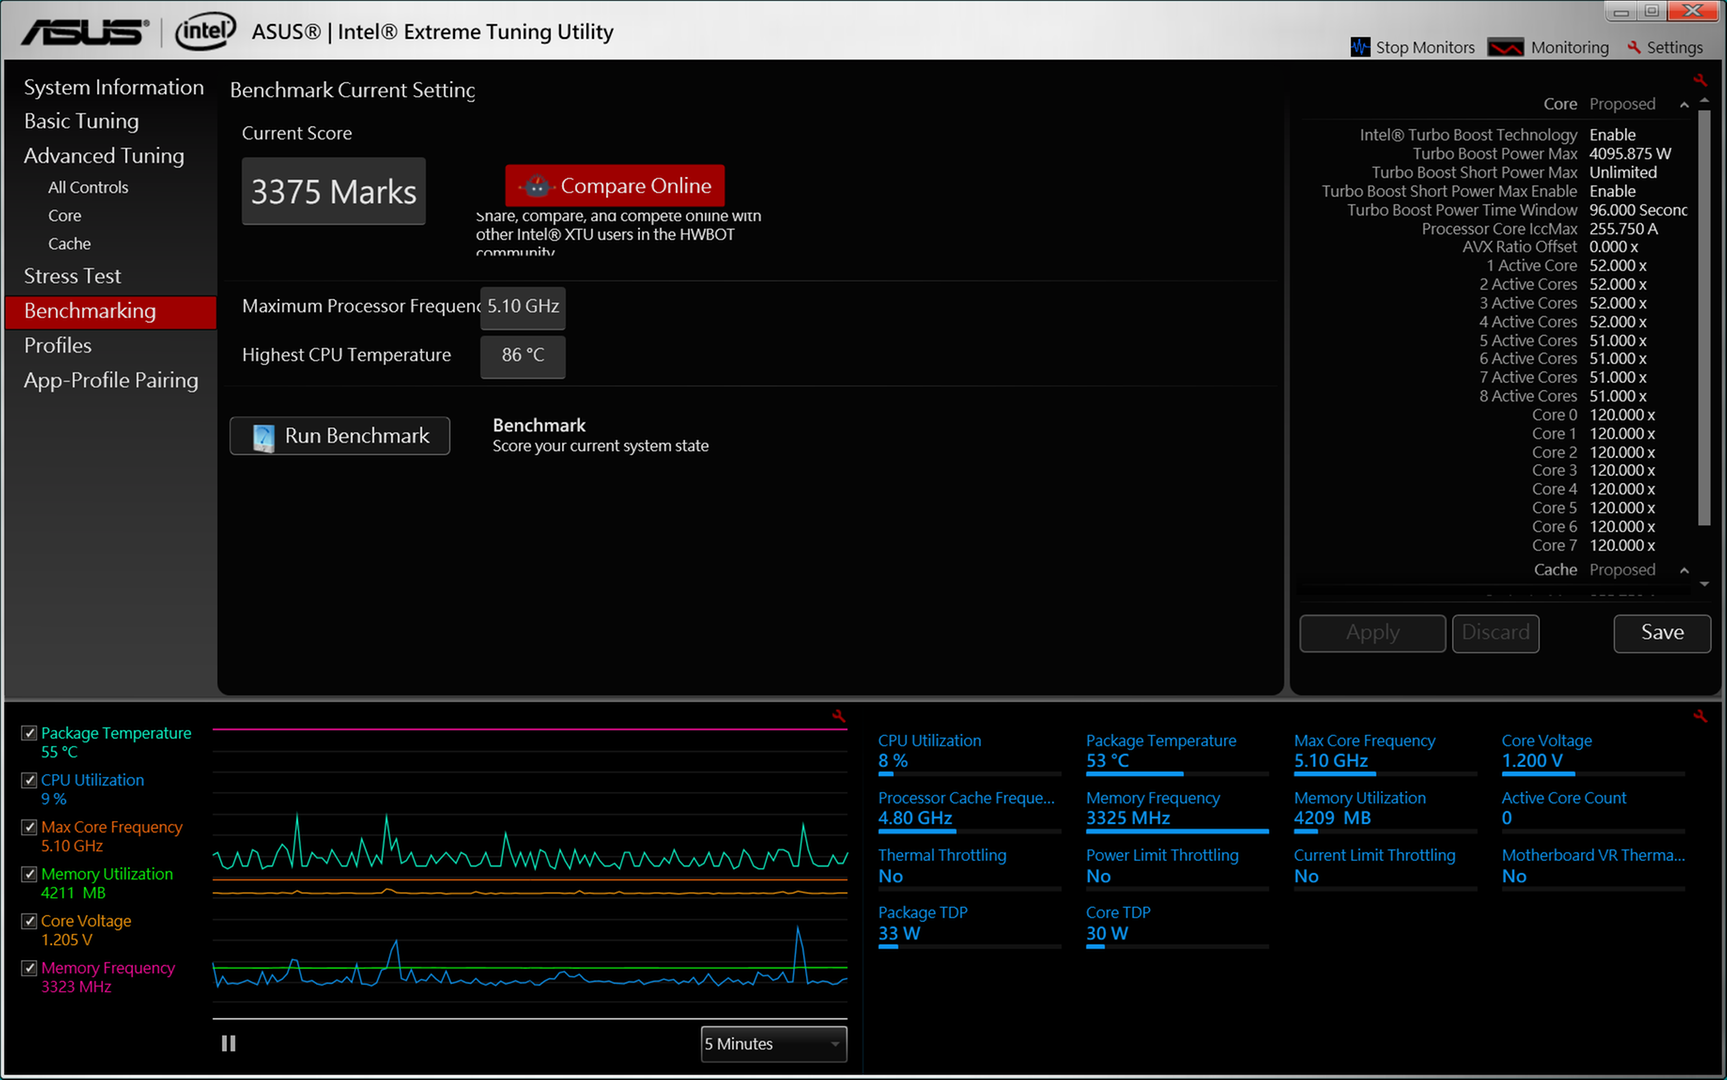
Task: Start the Run Benchmark button
Action: [x=340, y=436]
